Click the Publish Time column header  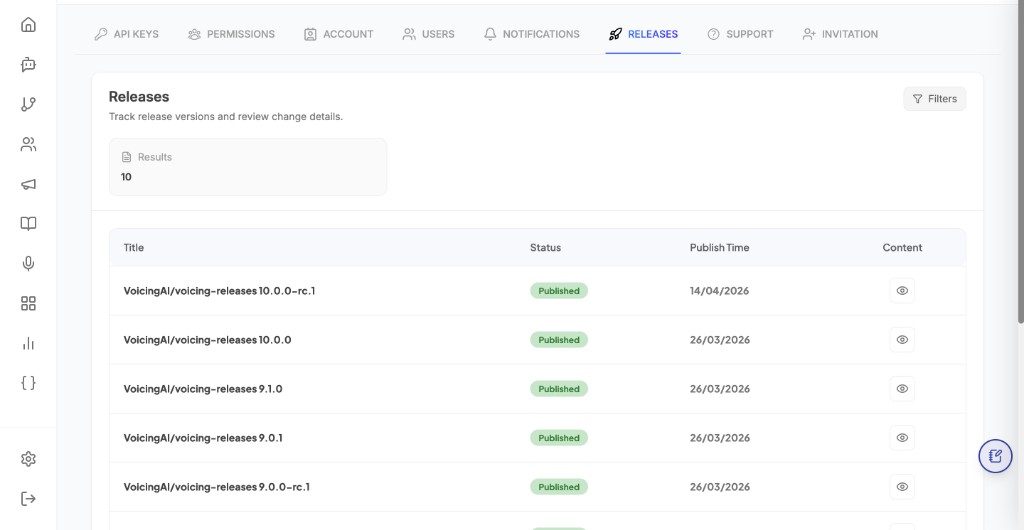[x=719, y=247]
